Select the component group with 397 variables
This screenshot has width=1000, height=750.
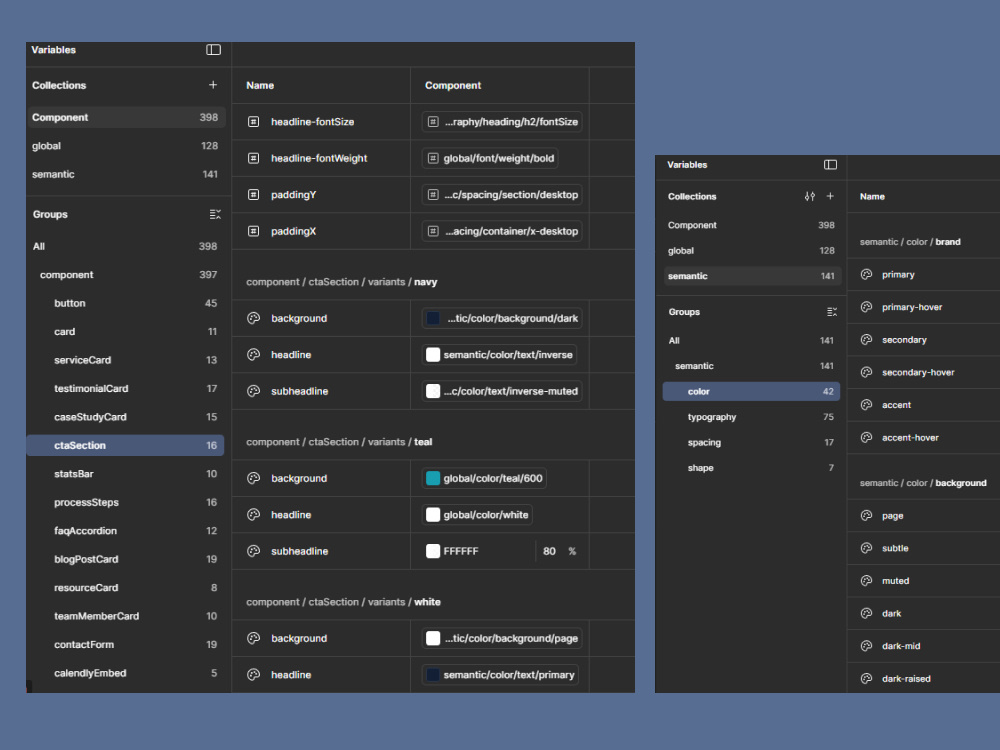point(126,275)
